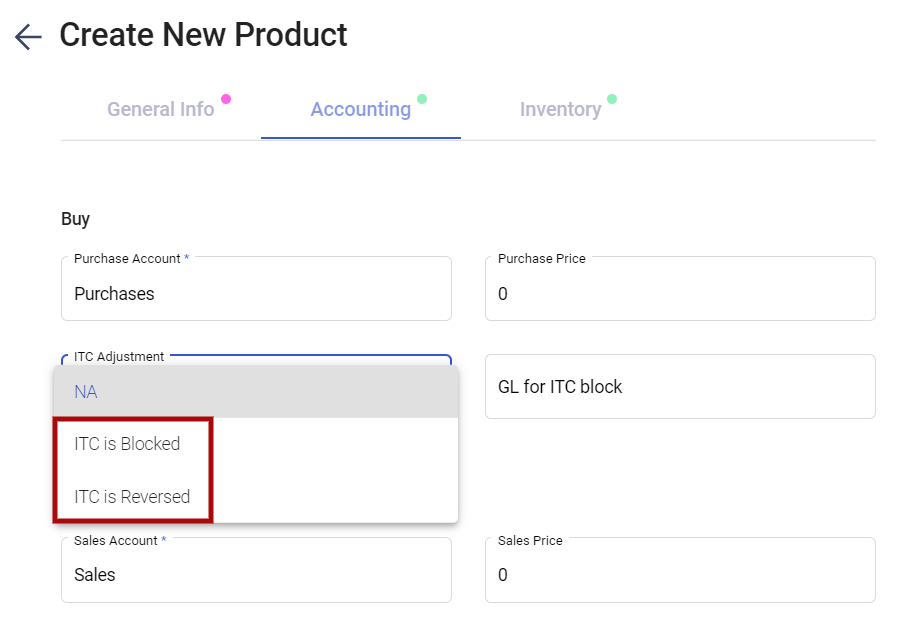909x632 pixels.
Task: Click the green status dot beside Inventory
Action: [x=612, y=99]
